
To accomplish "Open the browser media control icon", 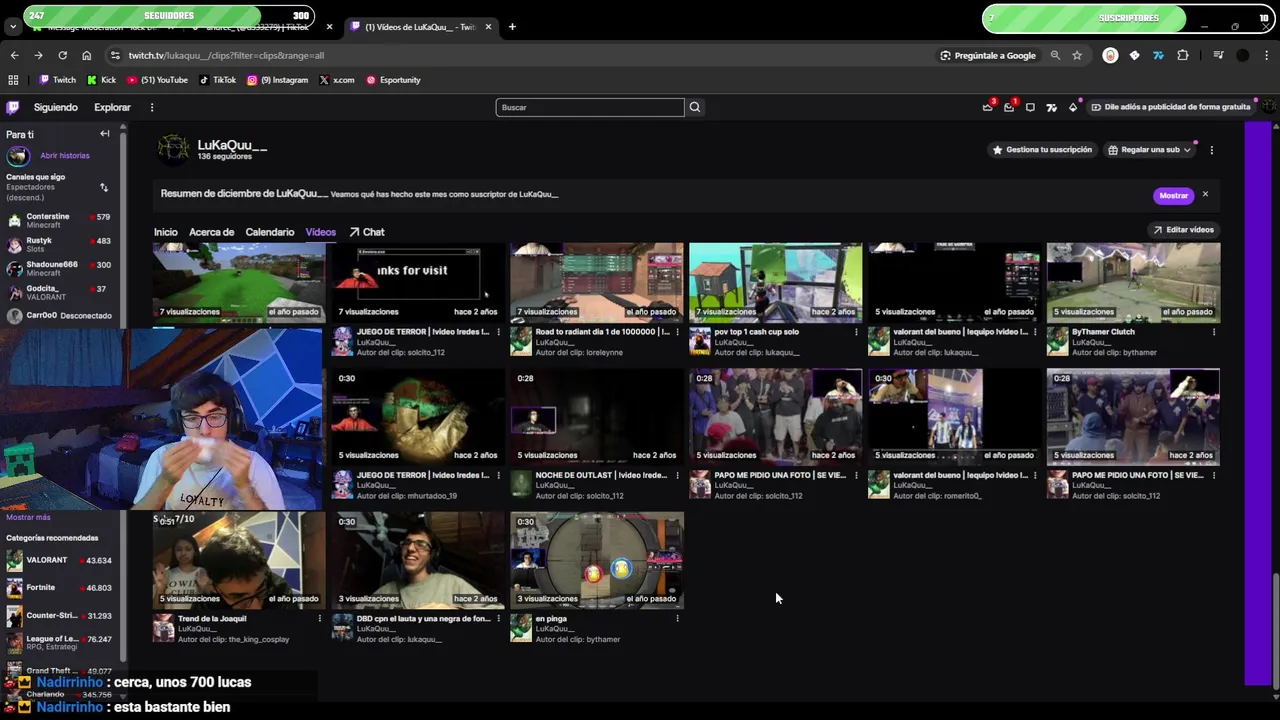I will (1218, 55).
